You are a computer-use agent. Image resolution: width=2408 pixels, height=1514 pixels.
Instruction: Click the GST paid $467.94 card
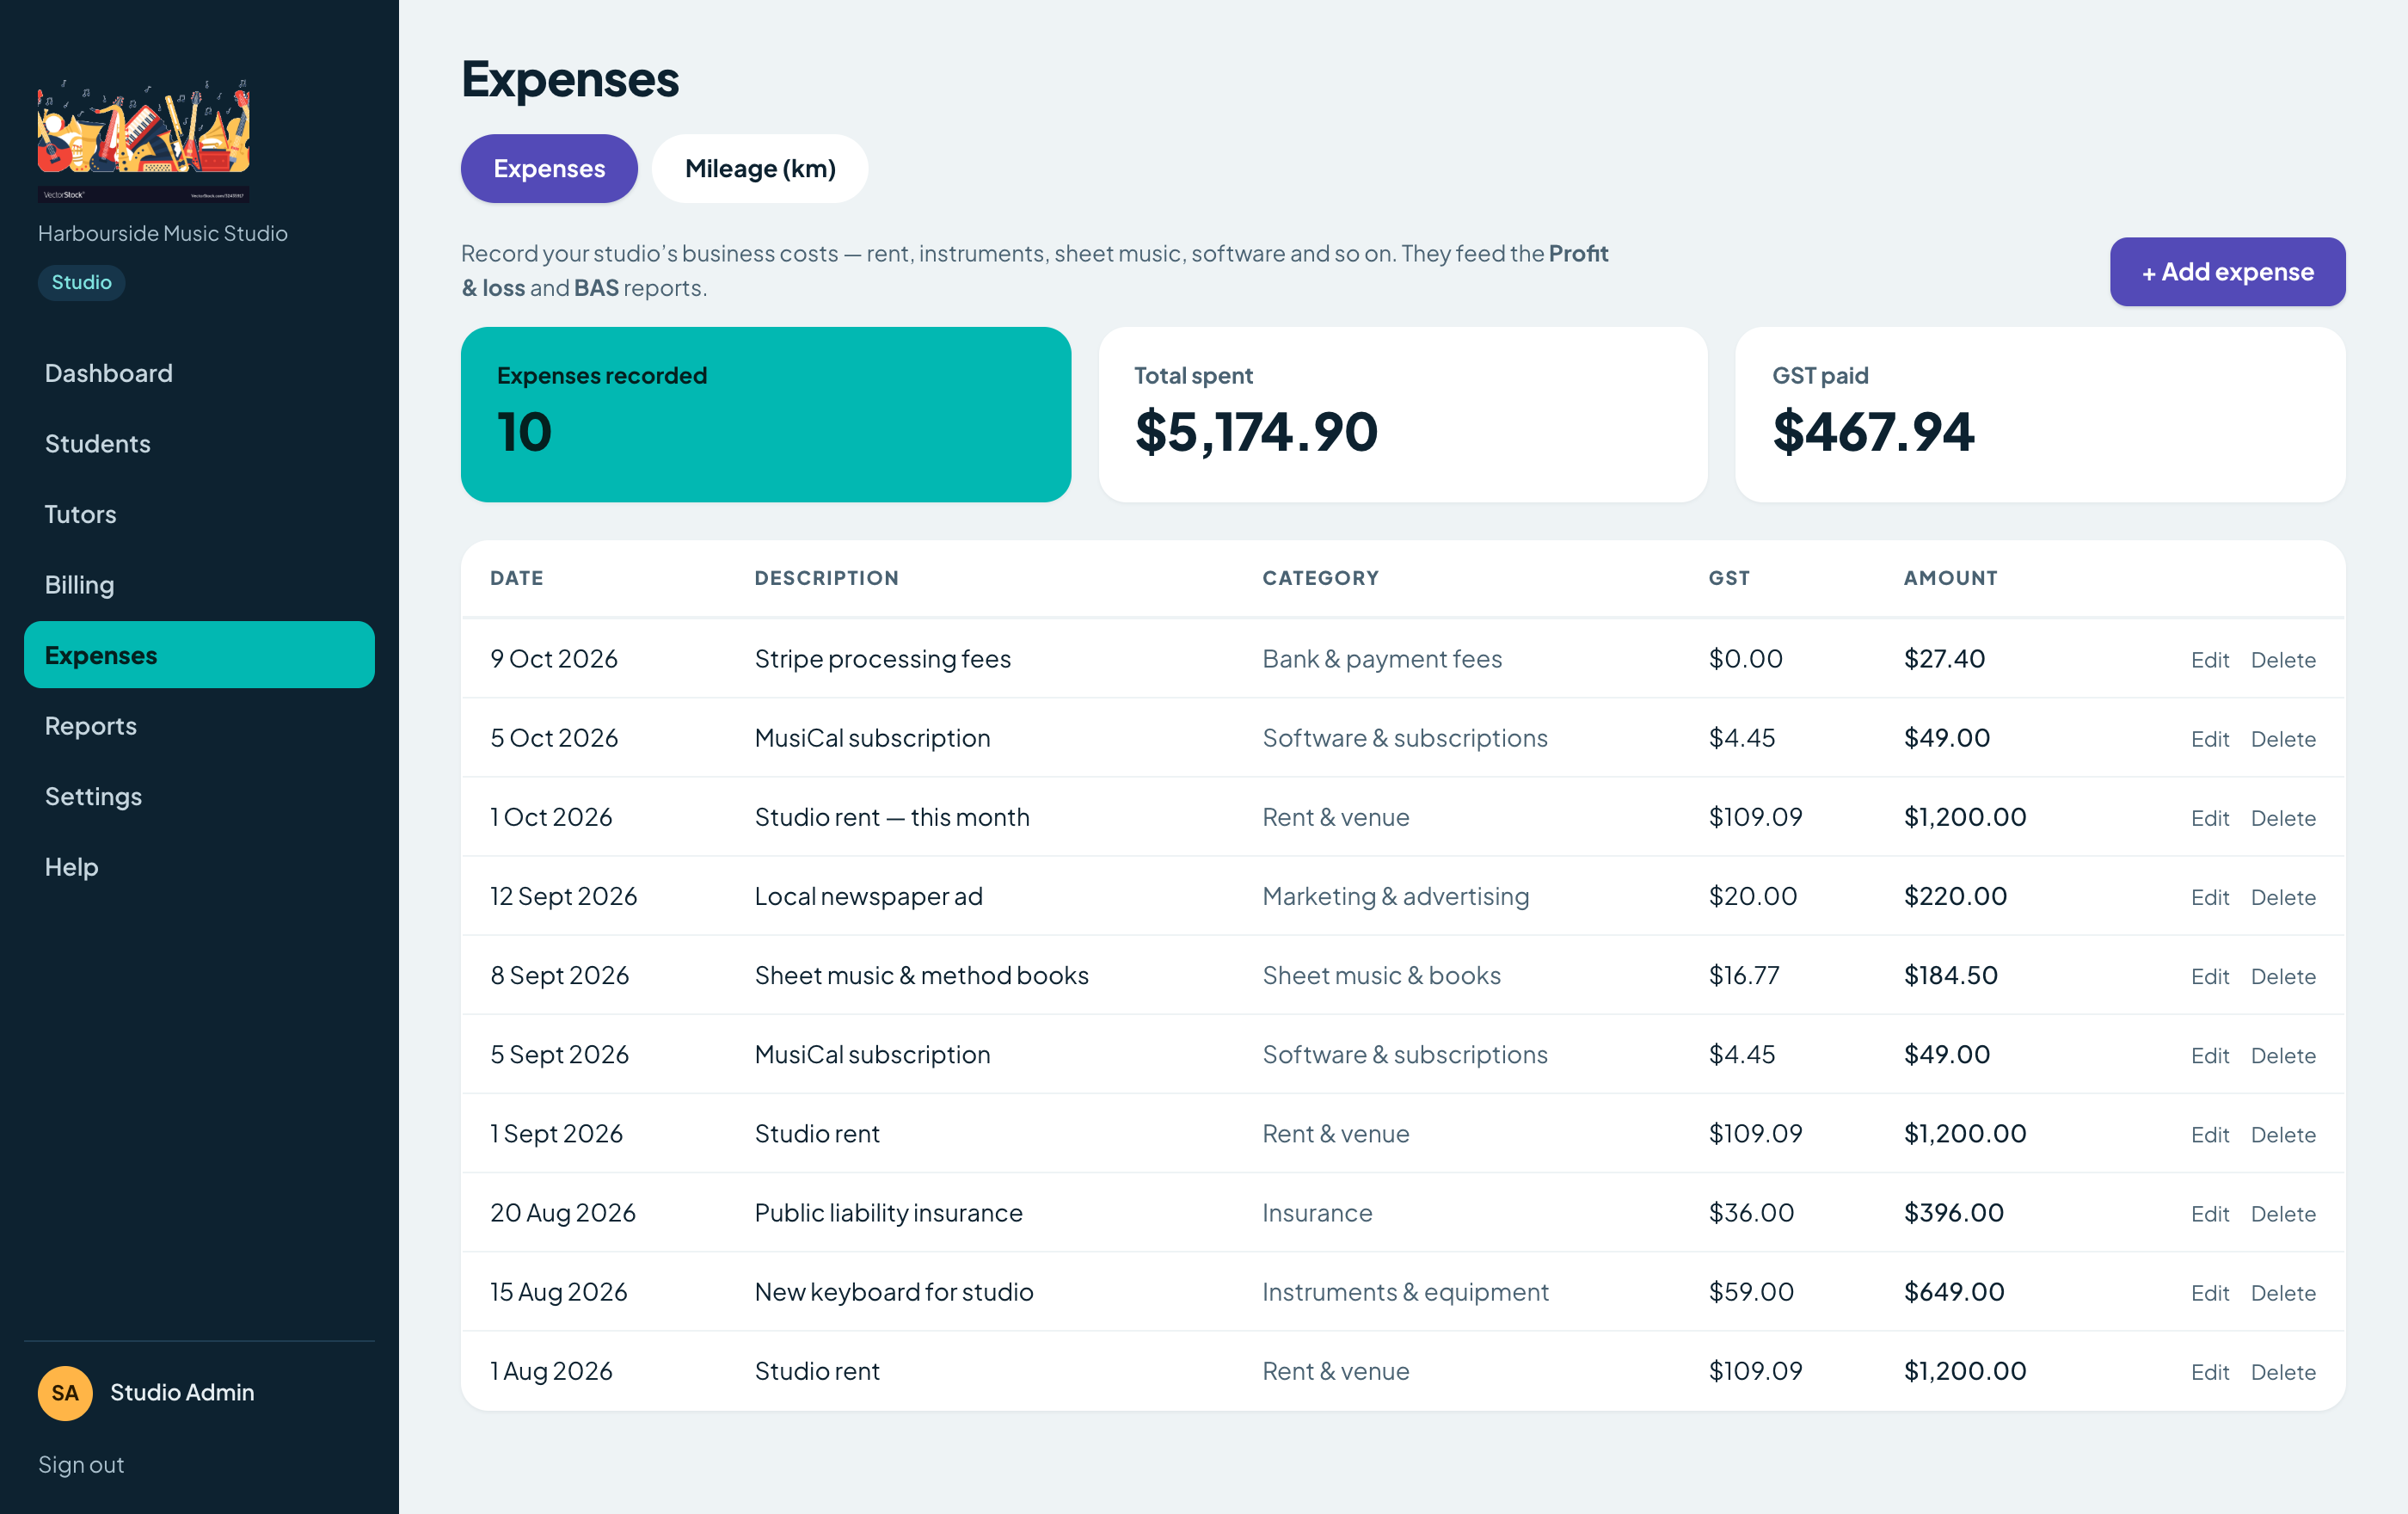tap(2040, 414)
